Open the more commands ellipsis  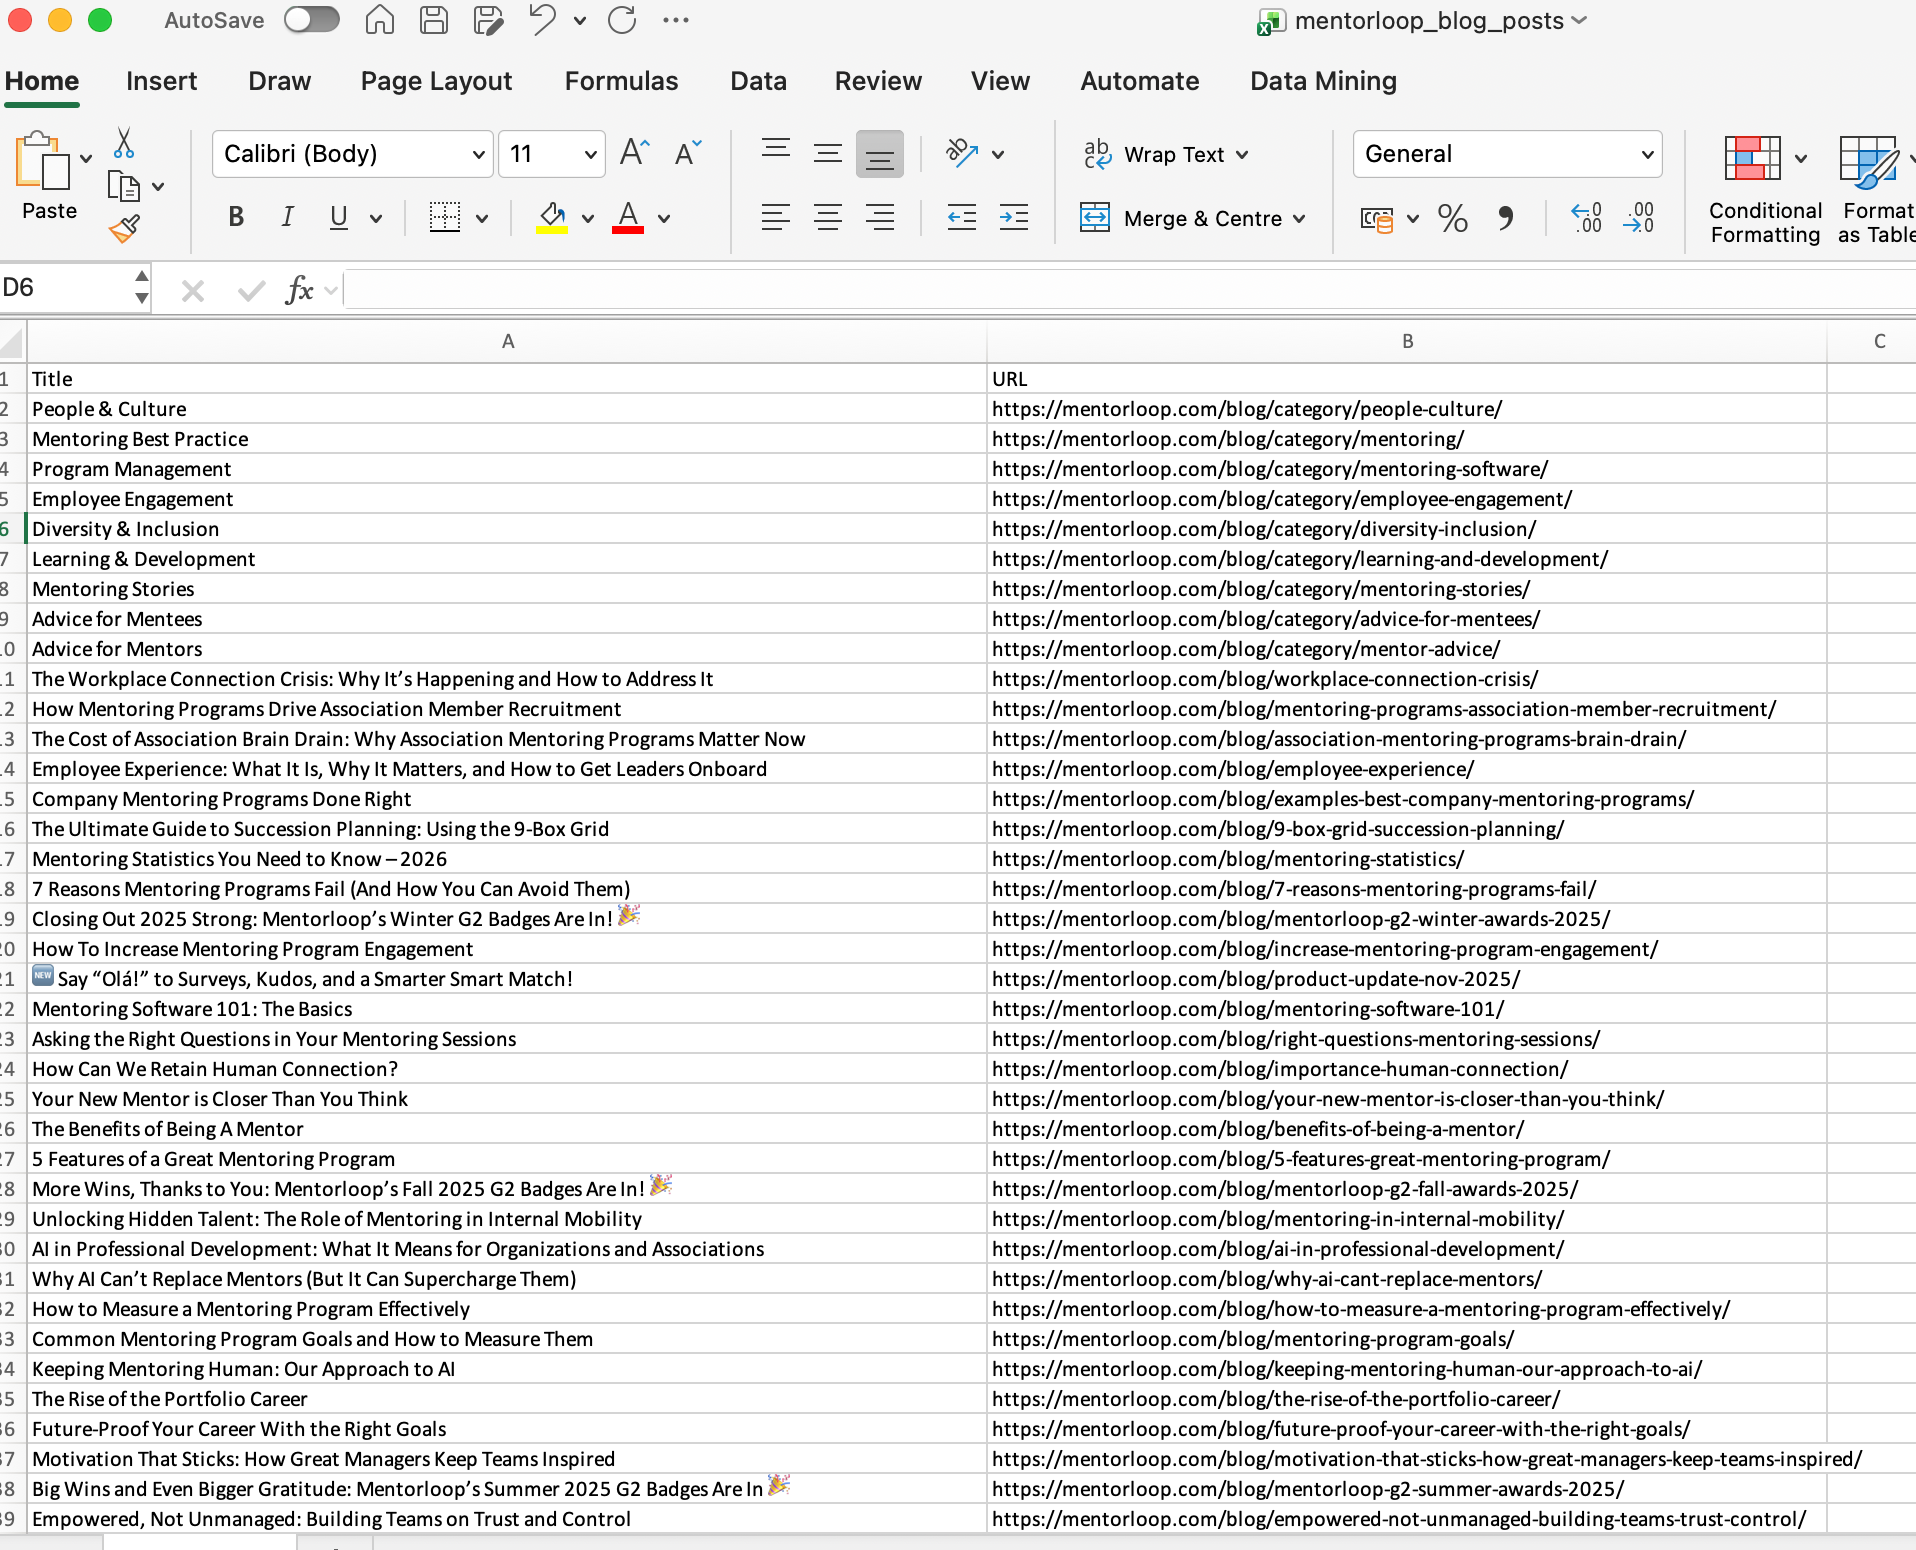click(x=676, y=20)
